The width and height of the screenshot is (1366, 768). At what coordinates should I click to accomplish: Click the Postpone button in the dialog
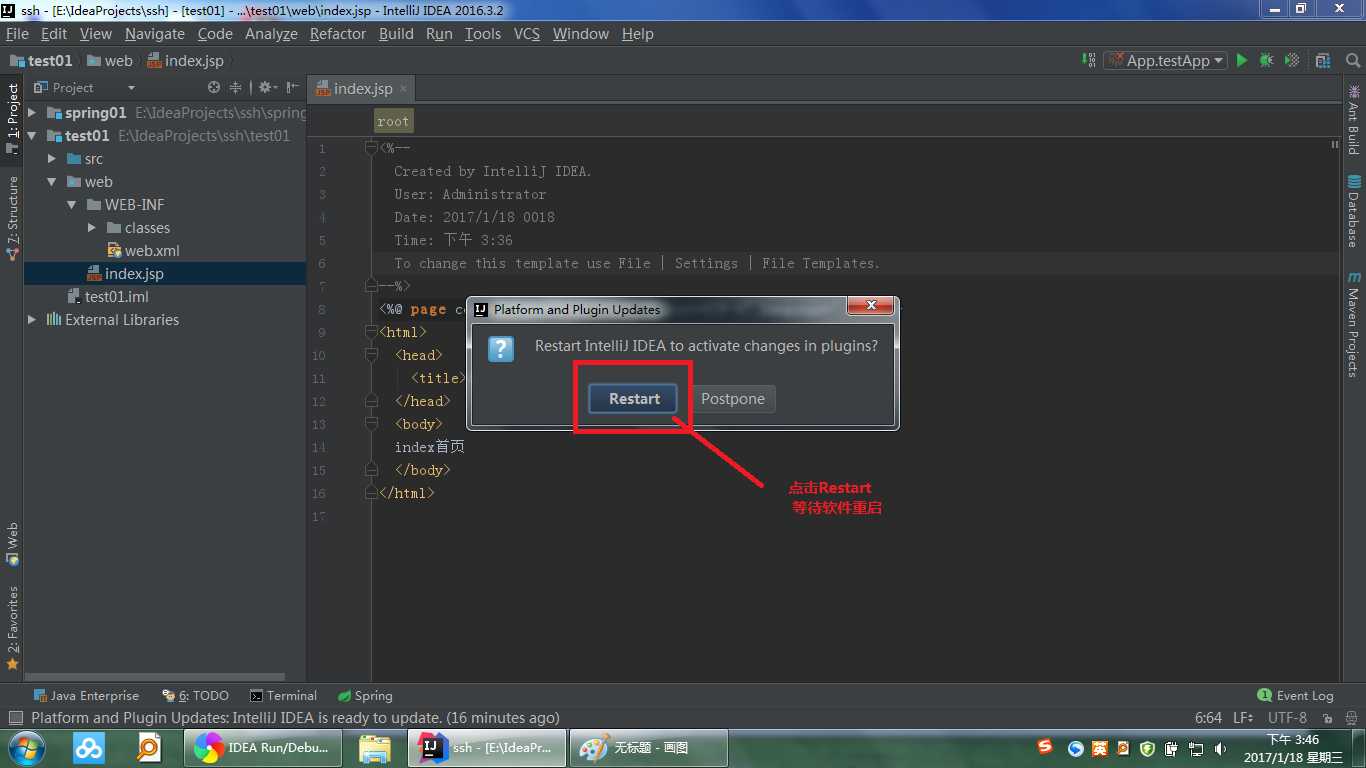pos(732,398)
